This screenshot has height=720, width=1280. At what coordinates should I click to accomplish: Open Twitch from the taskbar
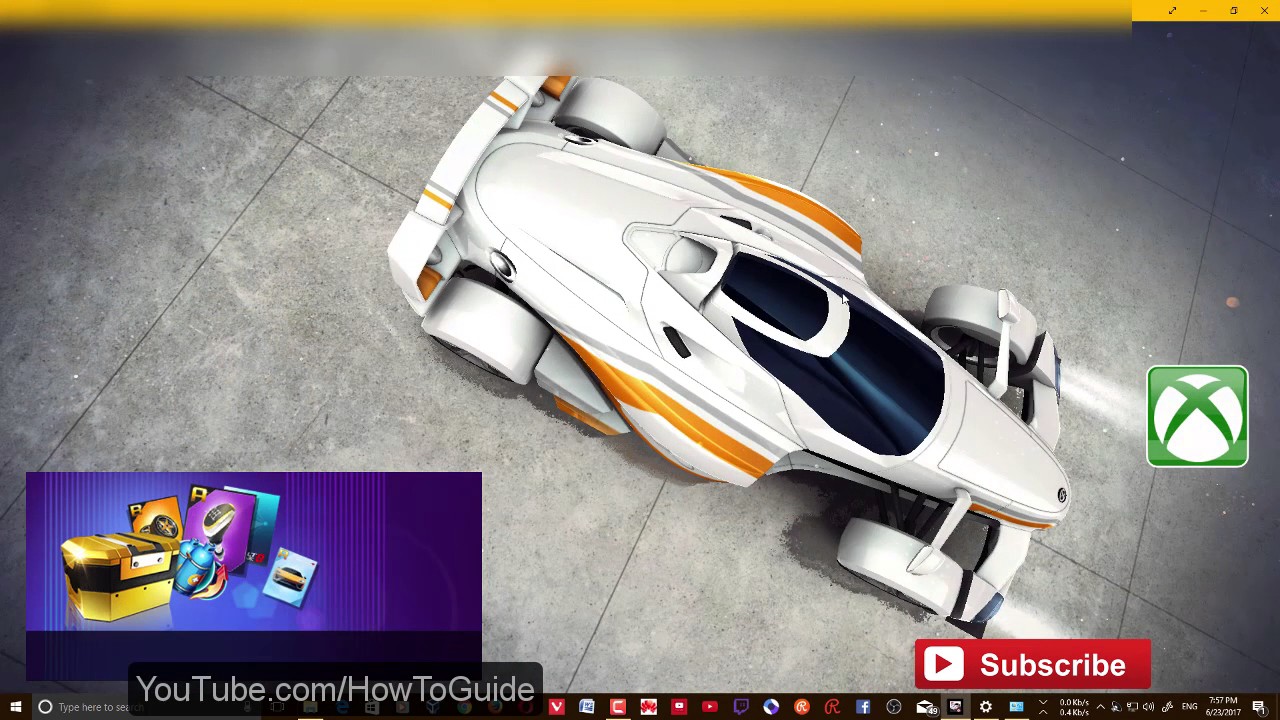pos(741,707)
